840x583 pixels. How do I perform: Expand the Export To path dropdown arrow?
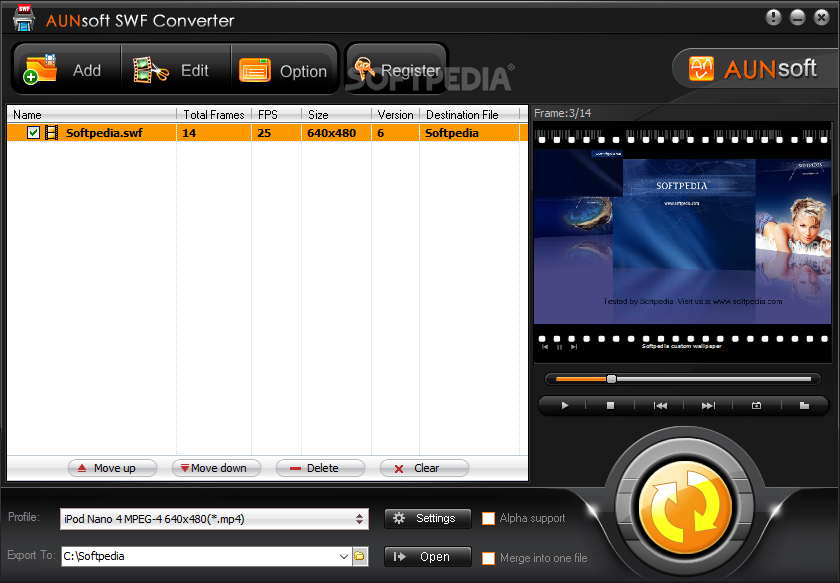point(344,557)
